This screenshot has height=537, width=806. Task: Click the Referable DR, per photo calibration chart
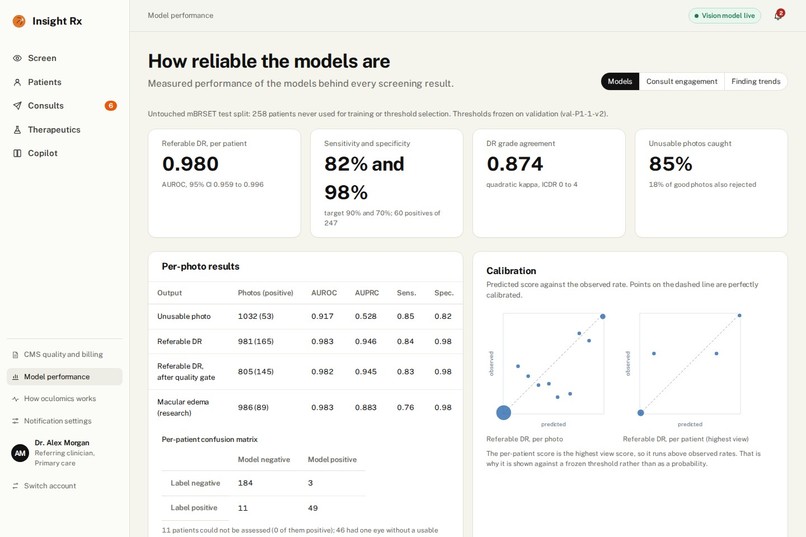click(x=553, y=363)
